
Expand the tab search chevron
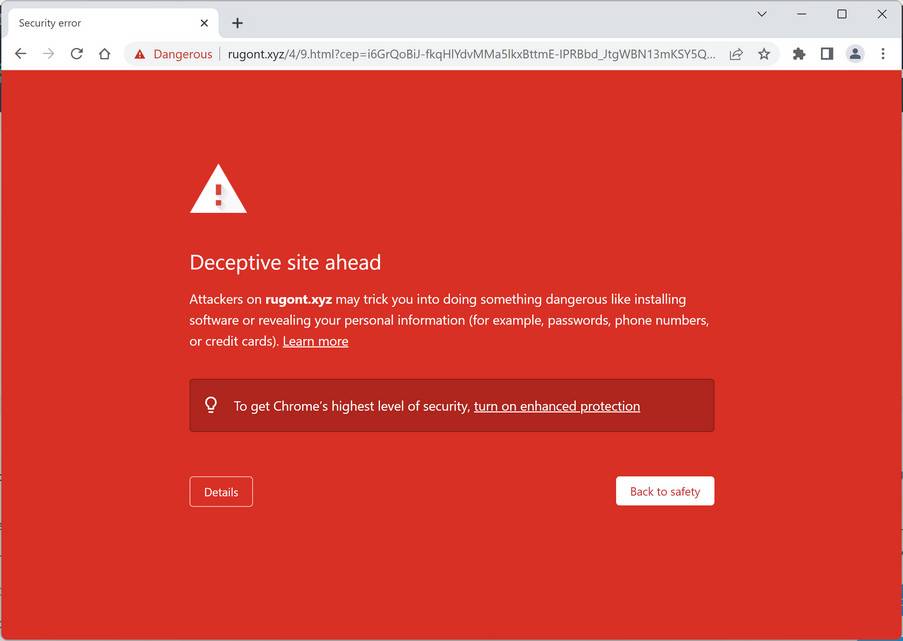tap(762, 14)
